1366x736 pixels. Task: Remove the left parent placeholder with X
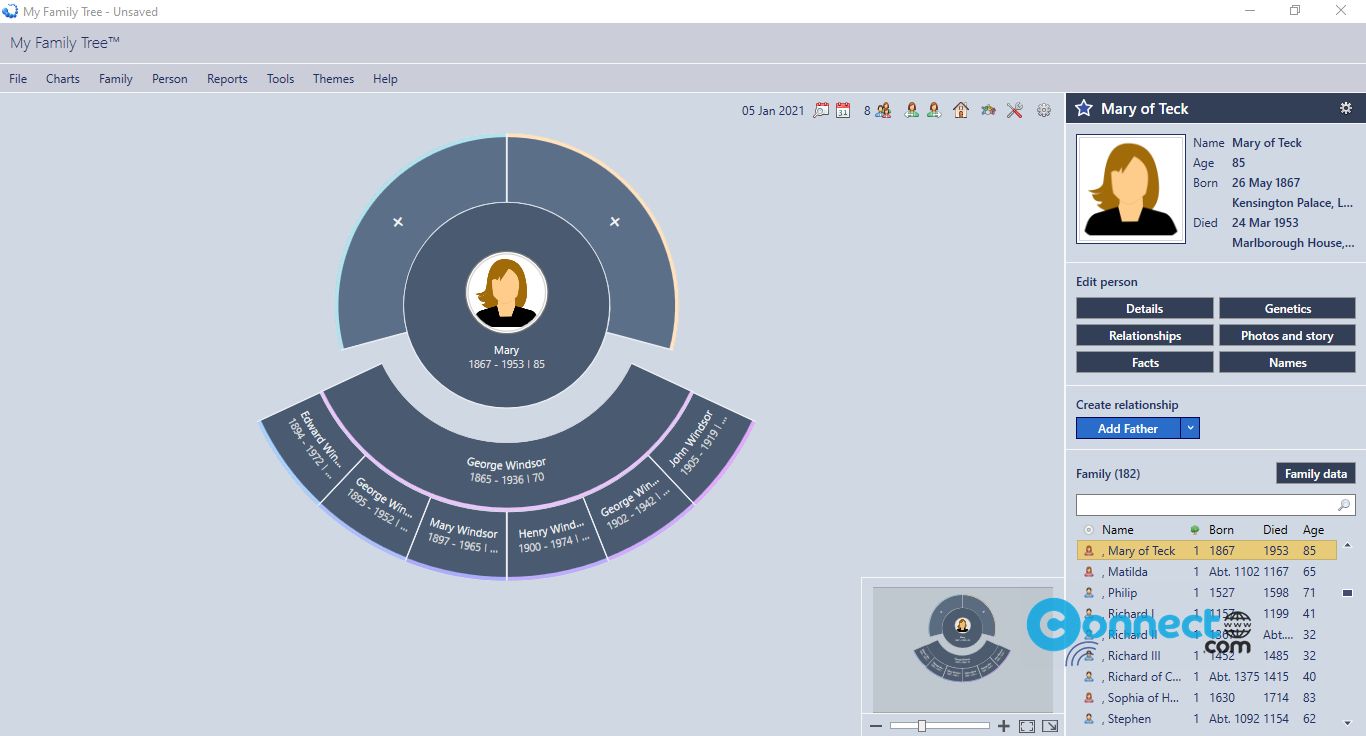tap(398, 222)
